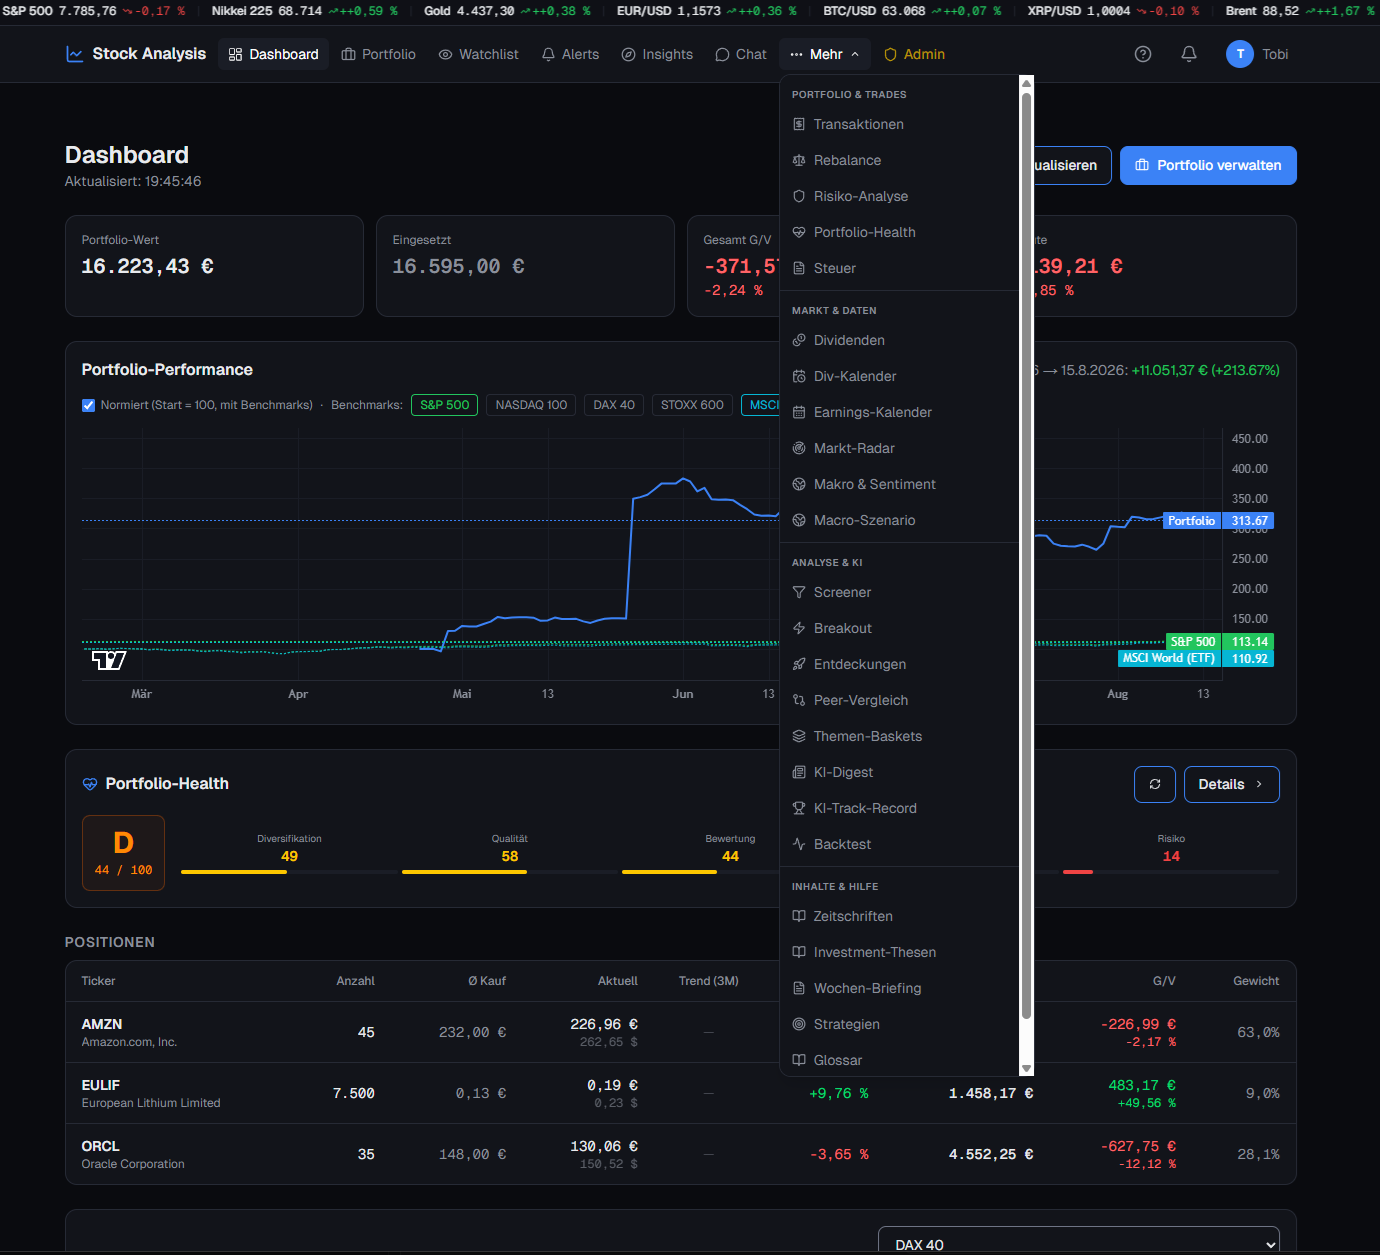The height and width of the screenshot is (1255, 1380).
Task: Open the DAX 40 select dropdown
Action: (1079, 1243)
